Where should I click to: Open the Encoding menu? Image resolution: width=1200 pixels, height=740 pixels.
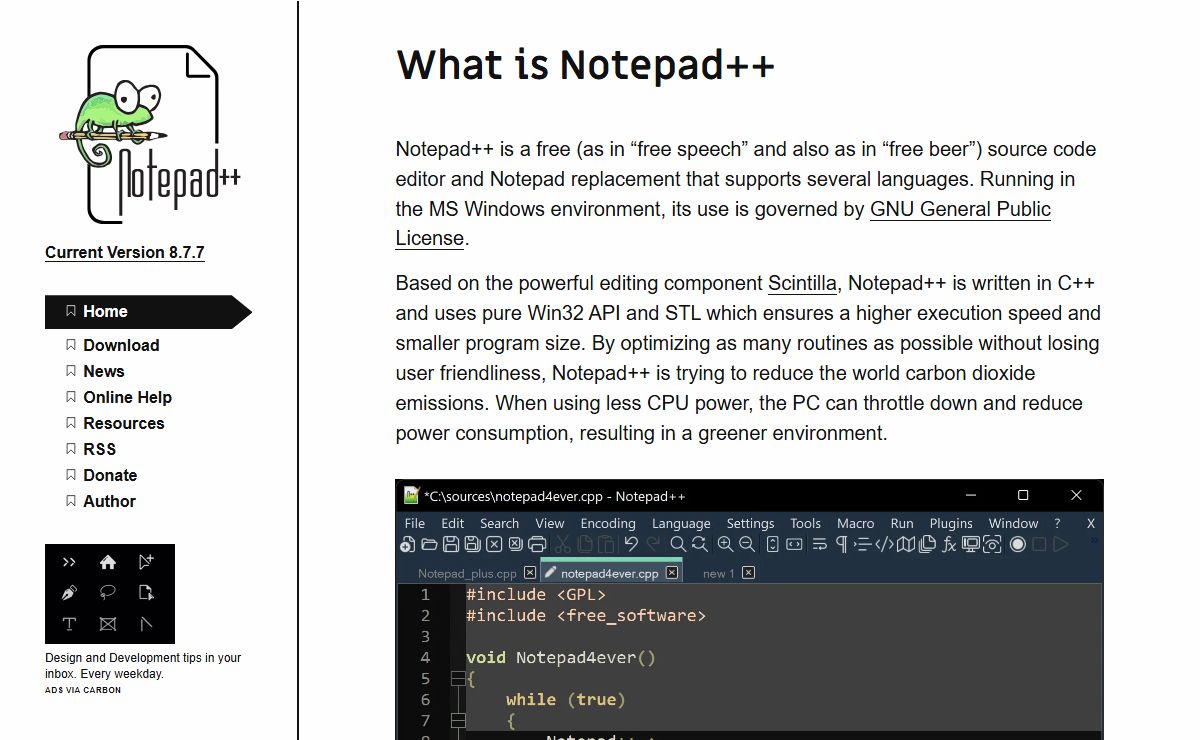(x=608, y=523)
